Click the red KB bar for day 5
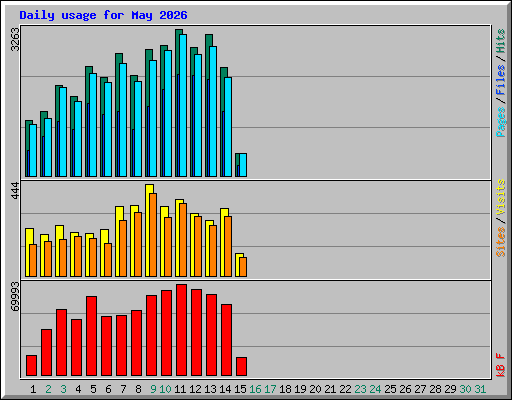 click(x=91, y=336)
